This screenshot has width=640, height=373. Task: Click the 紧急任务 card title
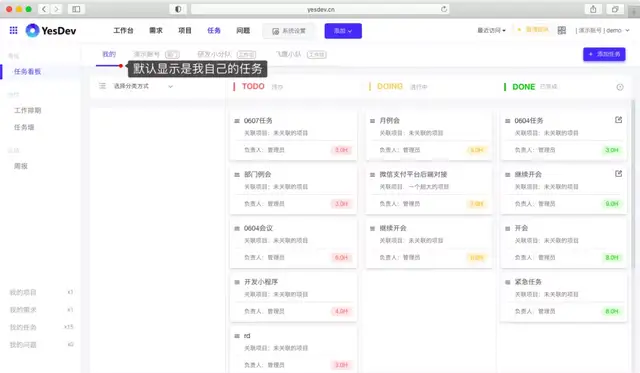click(528, 282)
